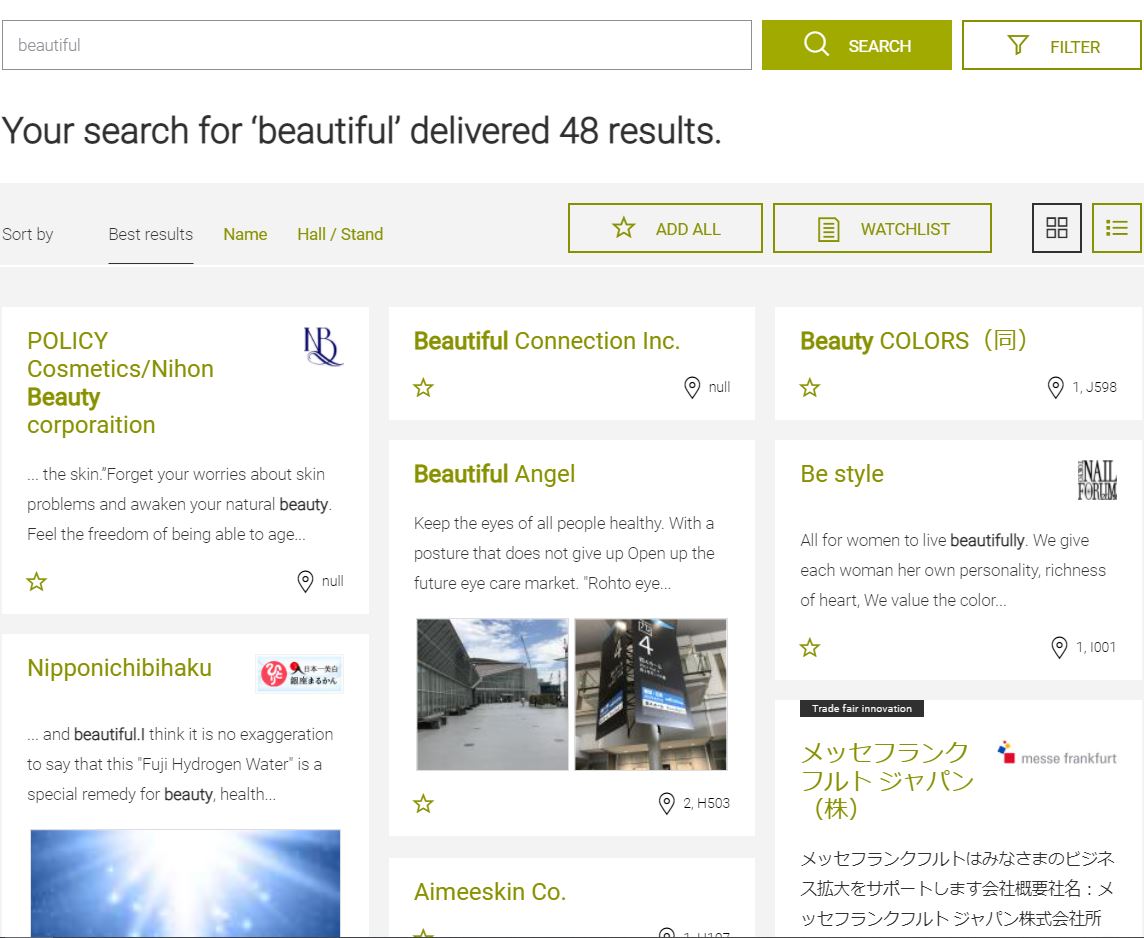Viewport: 1144px width, 938px height.
Task: Click the Be style description text
Action: click(x=953, y=570)
